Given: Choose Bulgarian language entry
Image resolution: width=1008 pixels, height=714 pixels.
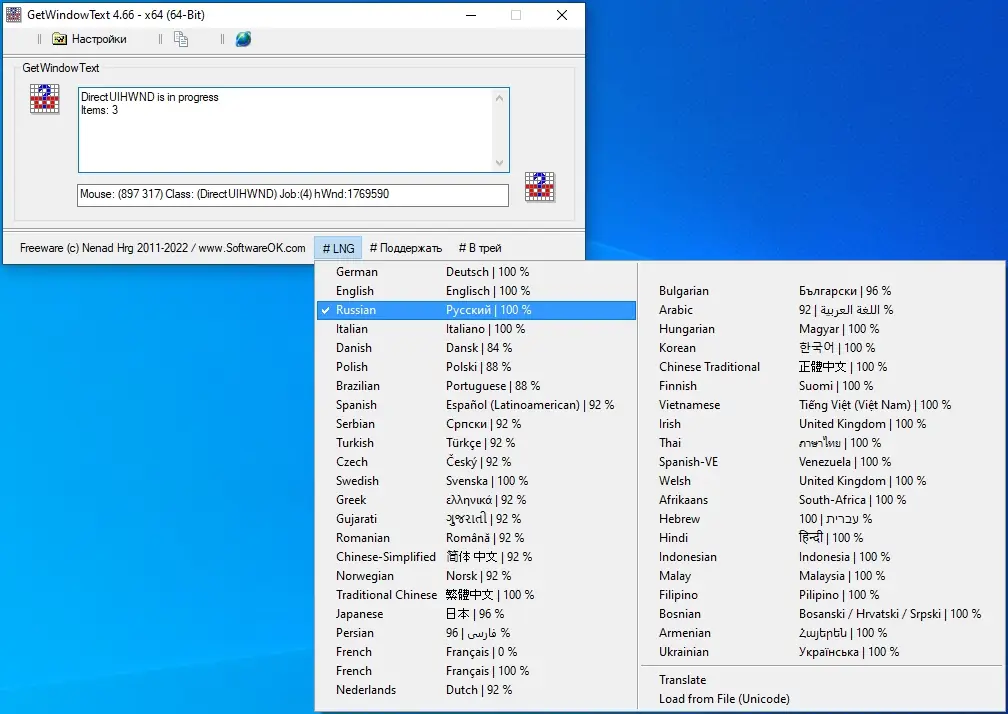Looking at the screenshot, I should [821, 291].
